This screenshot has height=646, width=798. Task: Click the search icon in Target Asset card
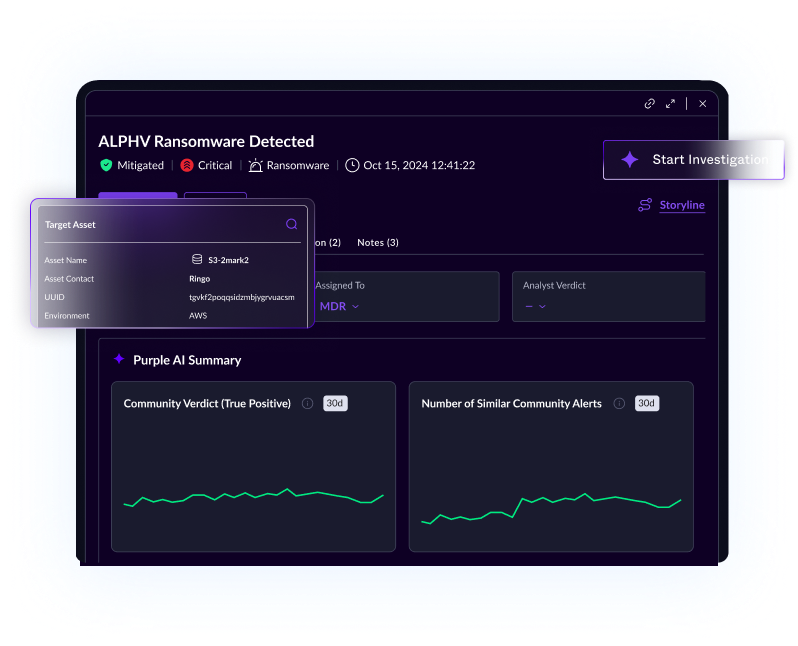292,225
